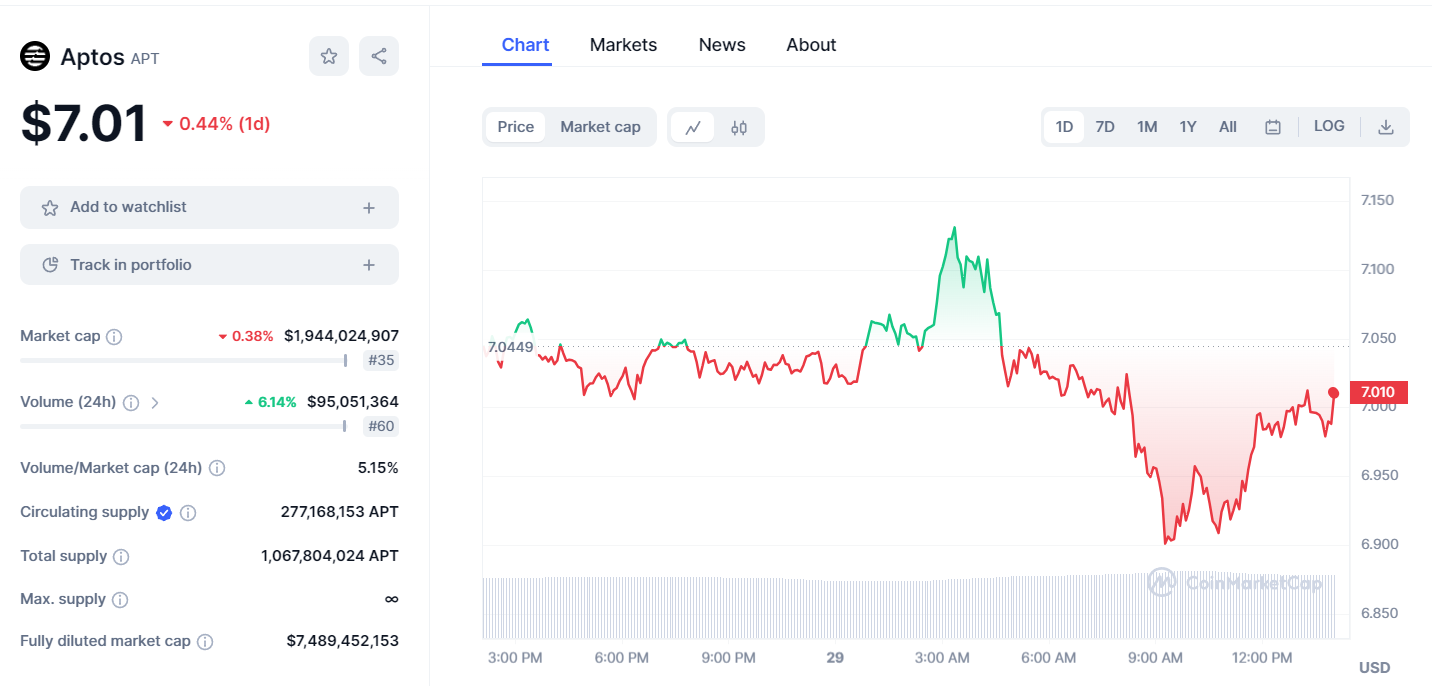Screen dimensions: 1432x686
Task: Click the red current price dot on chart
Action: coord(1334,393)
